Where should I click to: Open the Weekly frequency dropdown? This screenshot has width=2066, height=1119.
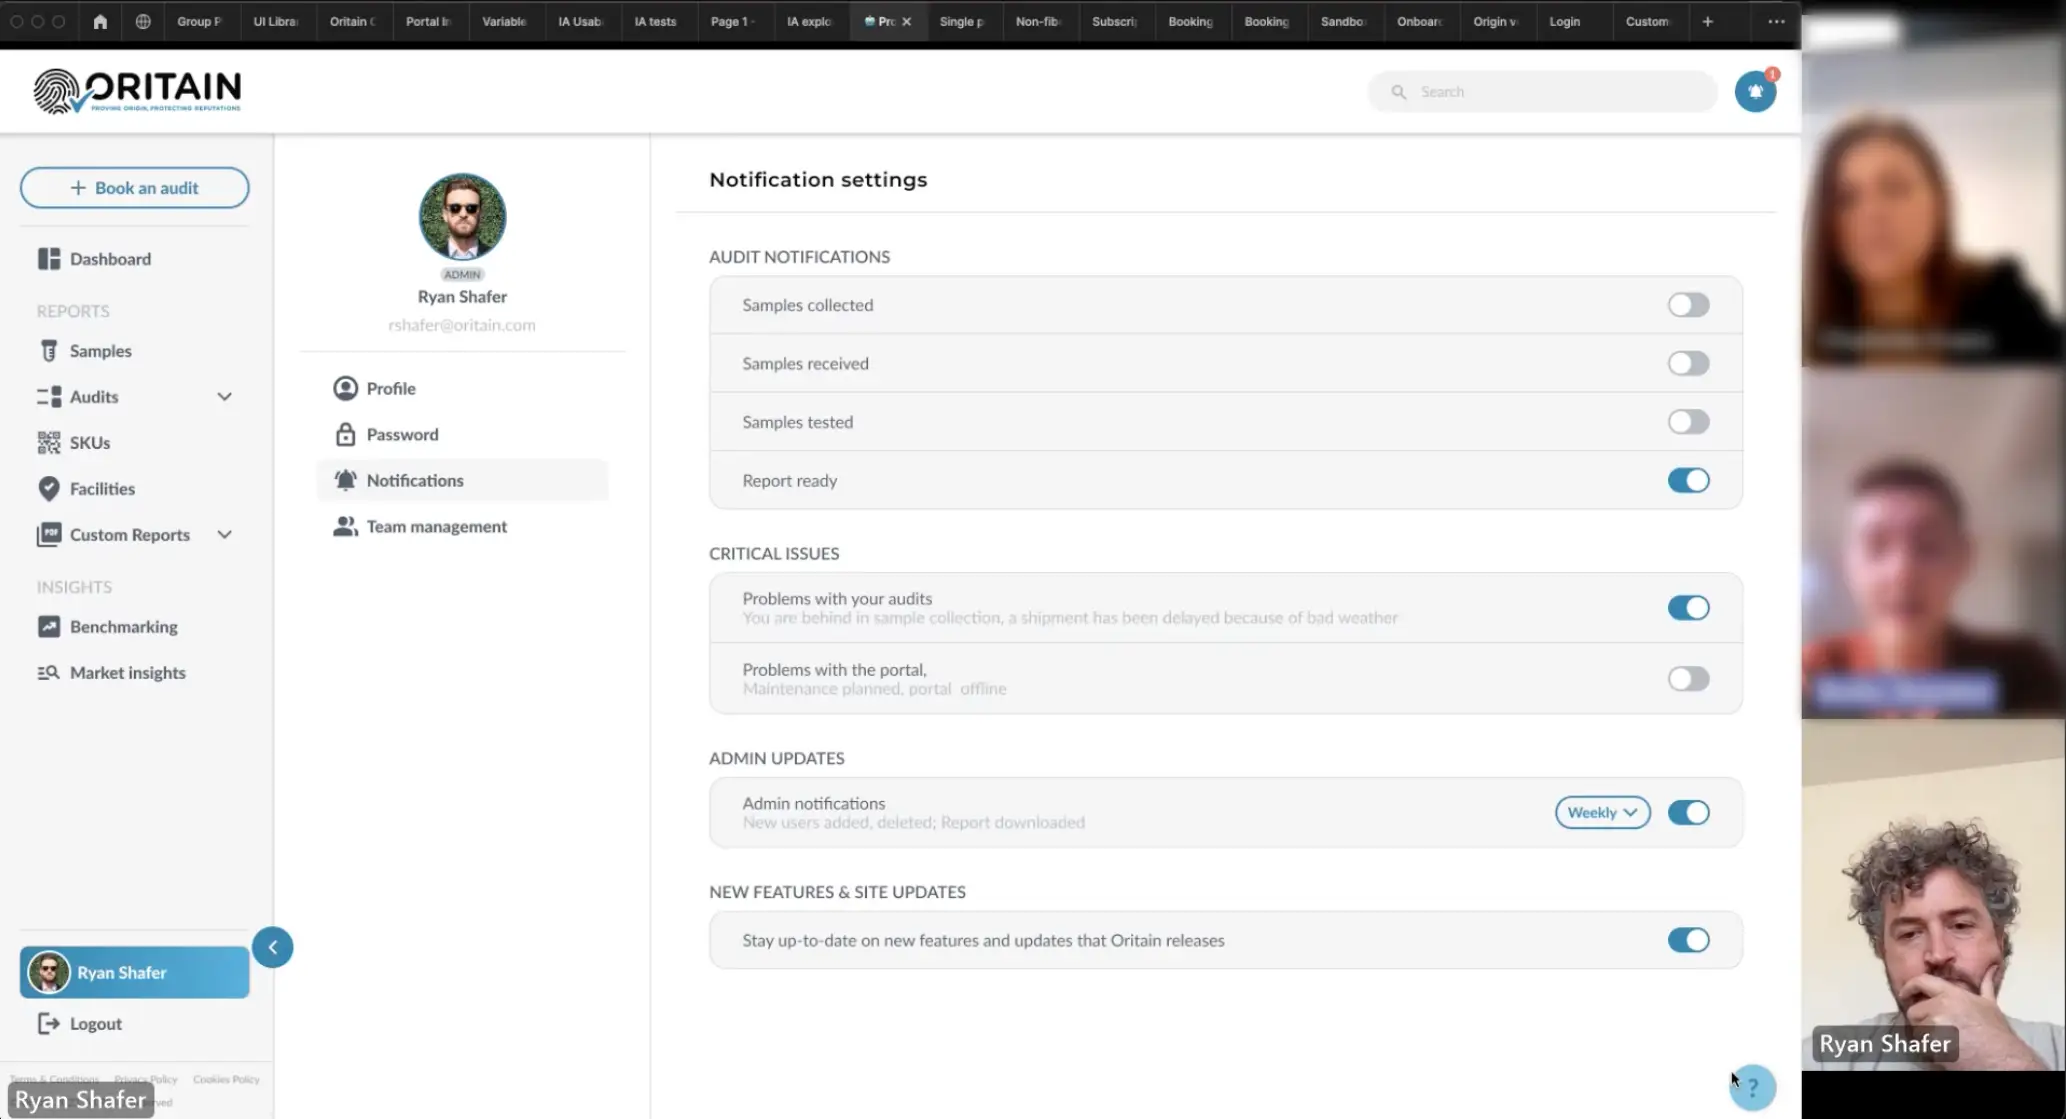coord(1601,812)
